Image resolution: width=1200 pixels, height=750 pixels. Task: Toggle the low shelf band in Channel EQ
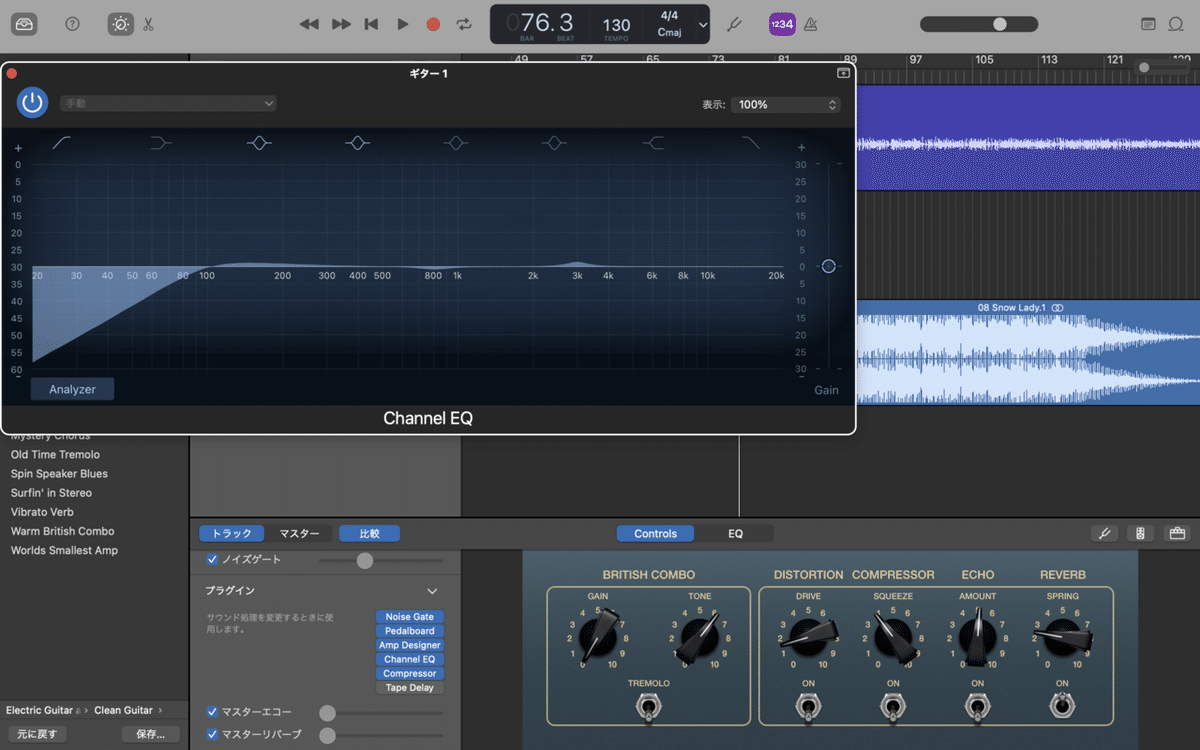(x=160, y=143)
